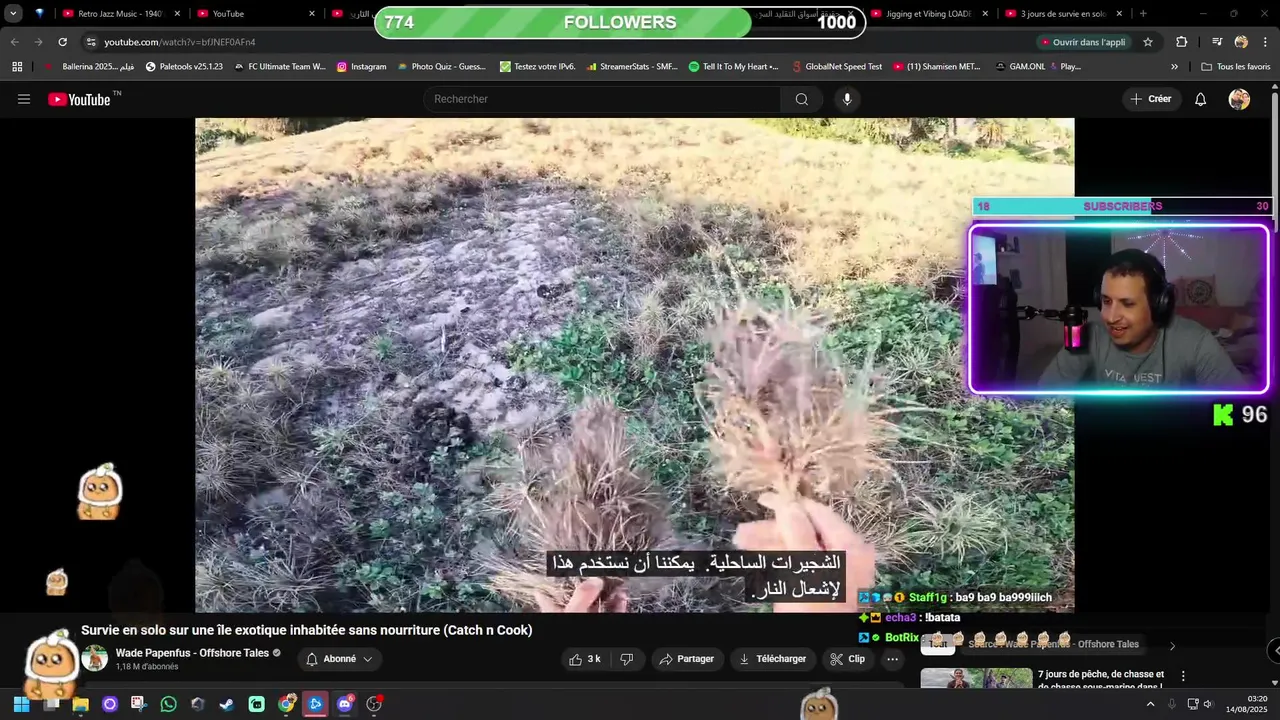Open volume control in system tray
Screen dimensions: 1280x720
tap(1208, 704)
